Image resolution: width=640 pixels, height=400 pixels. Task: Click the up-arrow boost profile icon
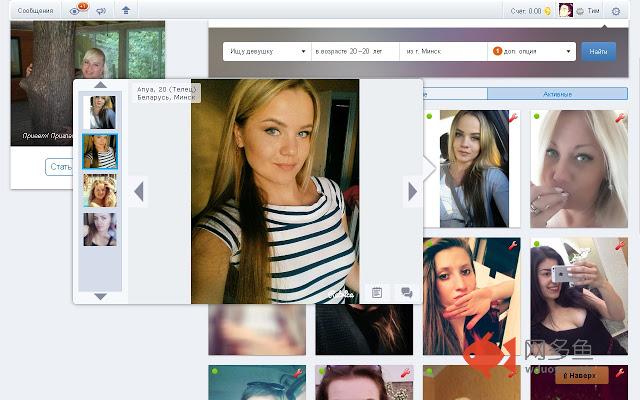pyautogui.click(x=125, y=11)
